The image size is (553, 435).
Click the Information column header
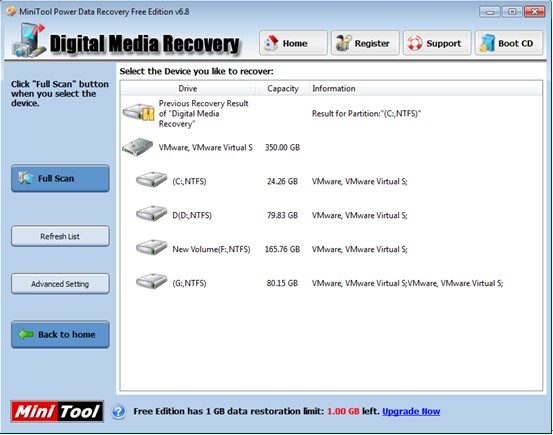[426, 89]
